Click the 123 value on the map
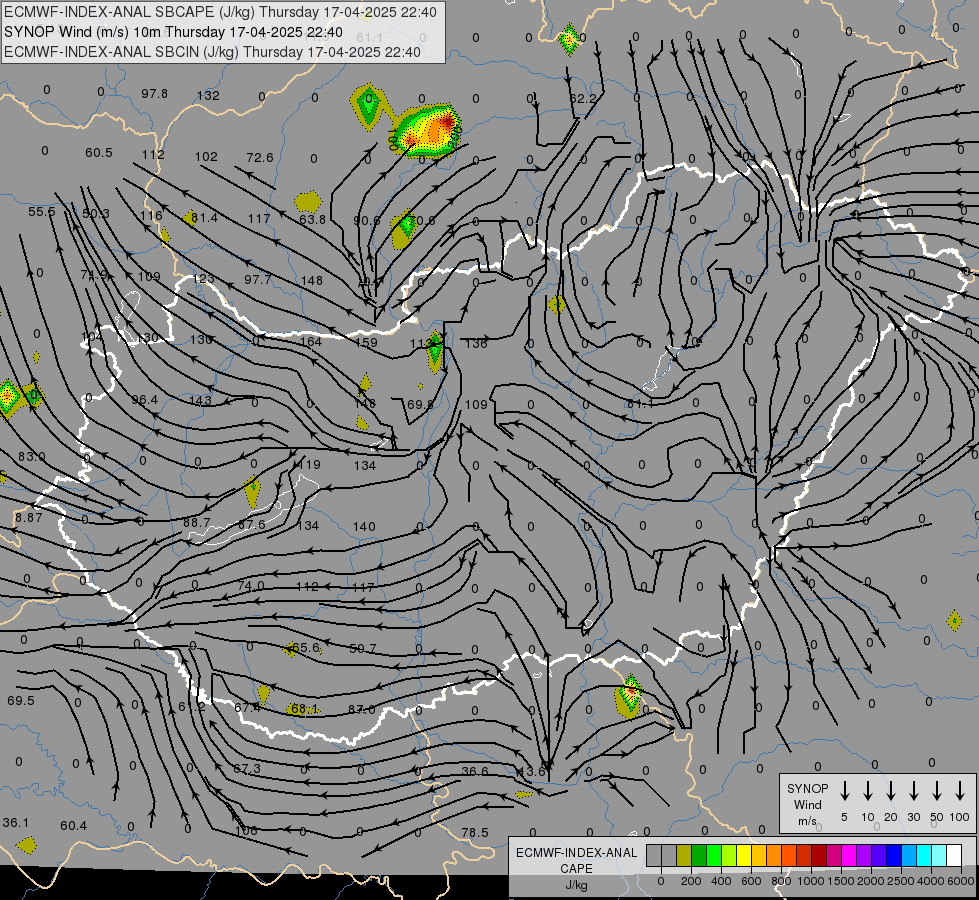Image resolution: width=979 pixels, height=900 pixels. point(204,278)
